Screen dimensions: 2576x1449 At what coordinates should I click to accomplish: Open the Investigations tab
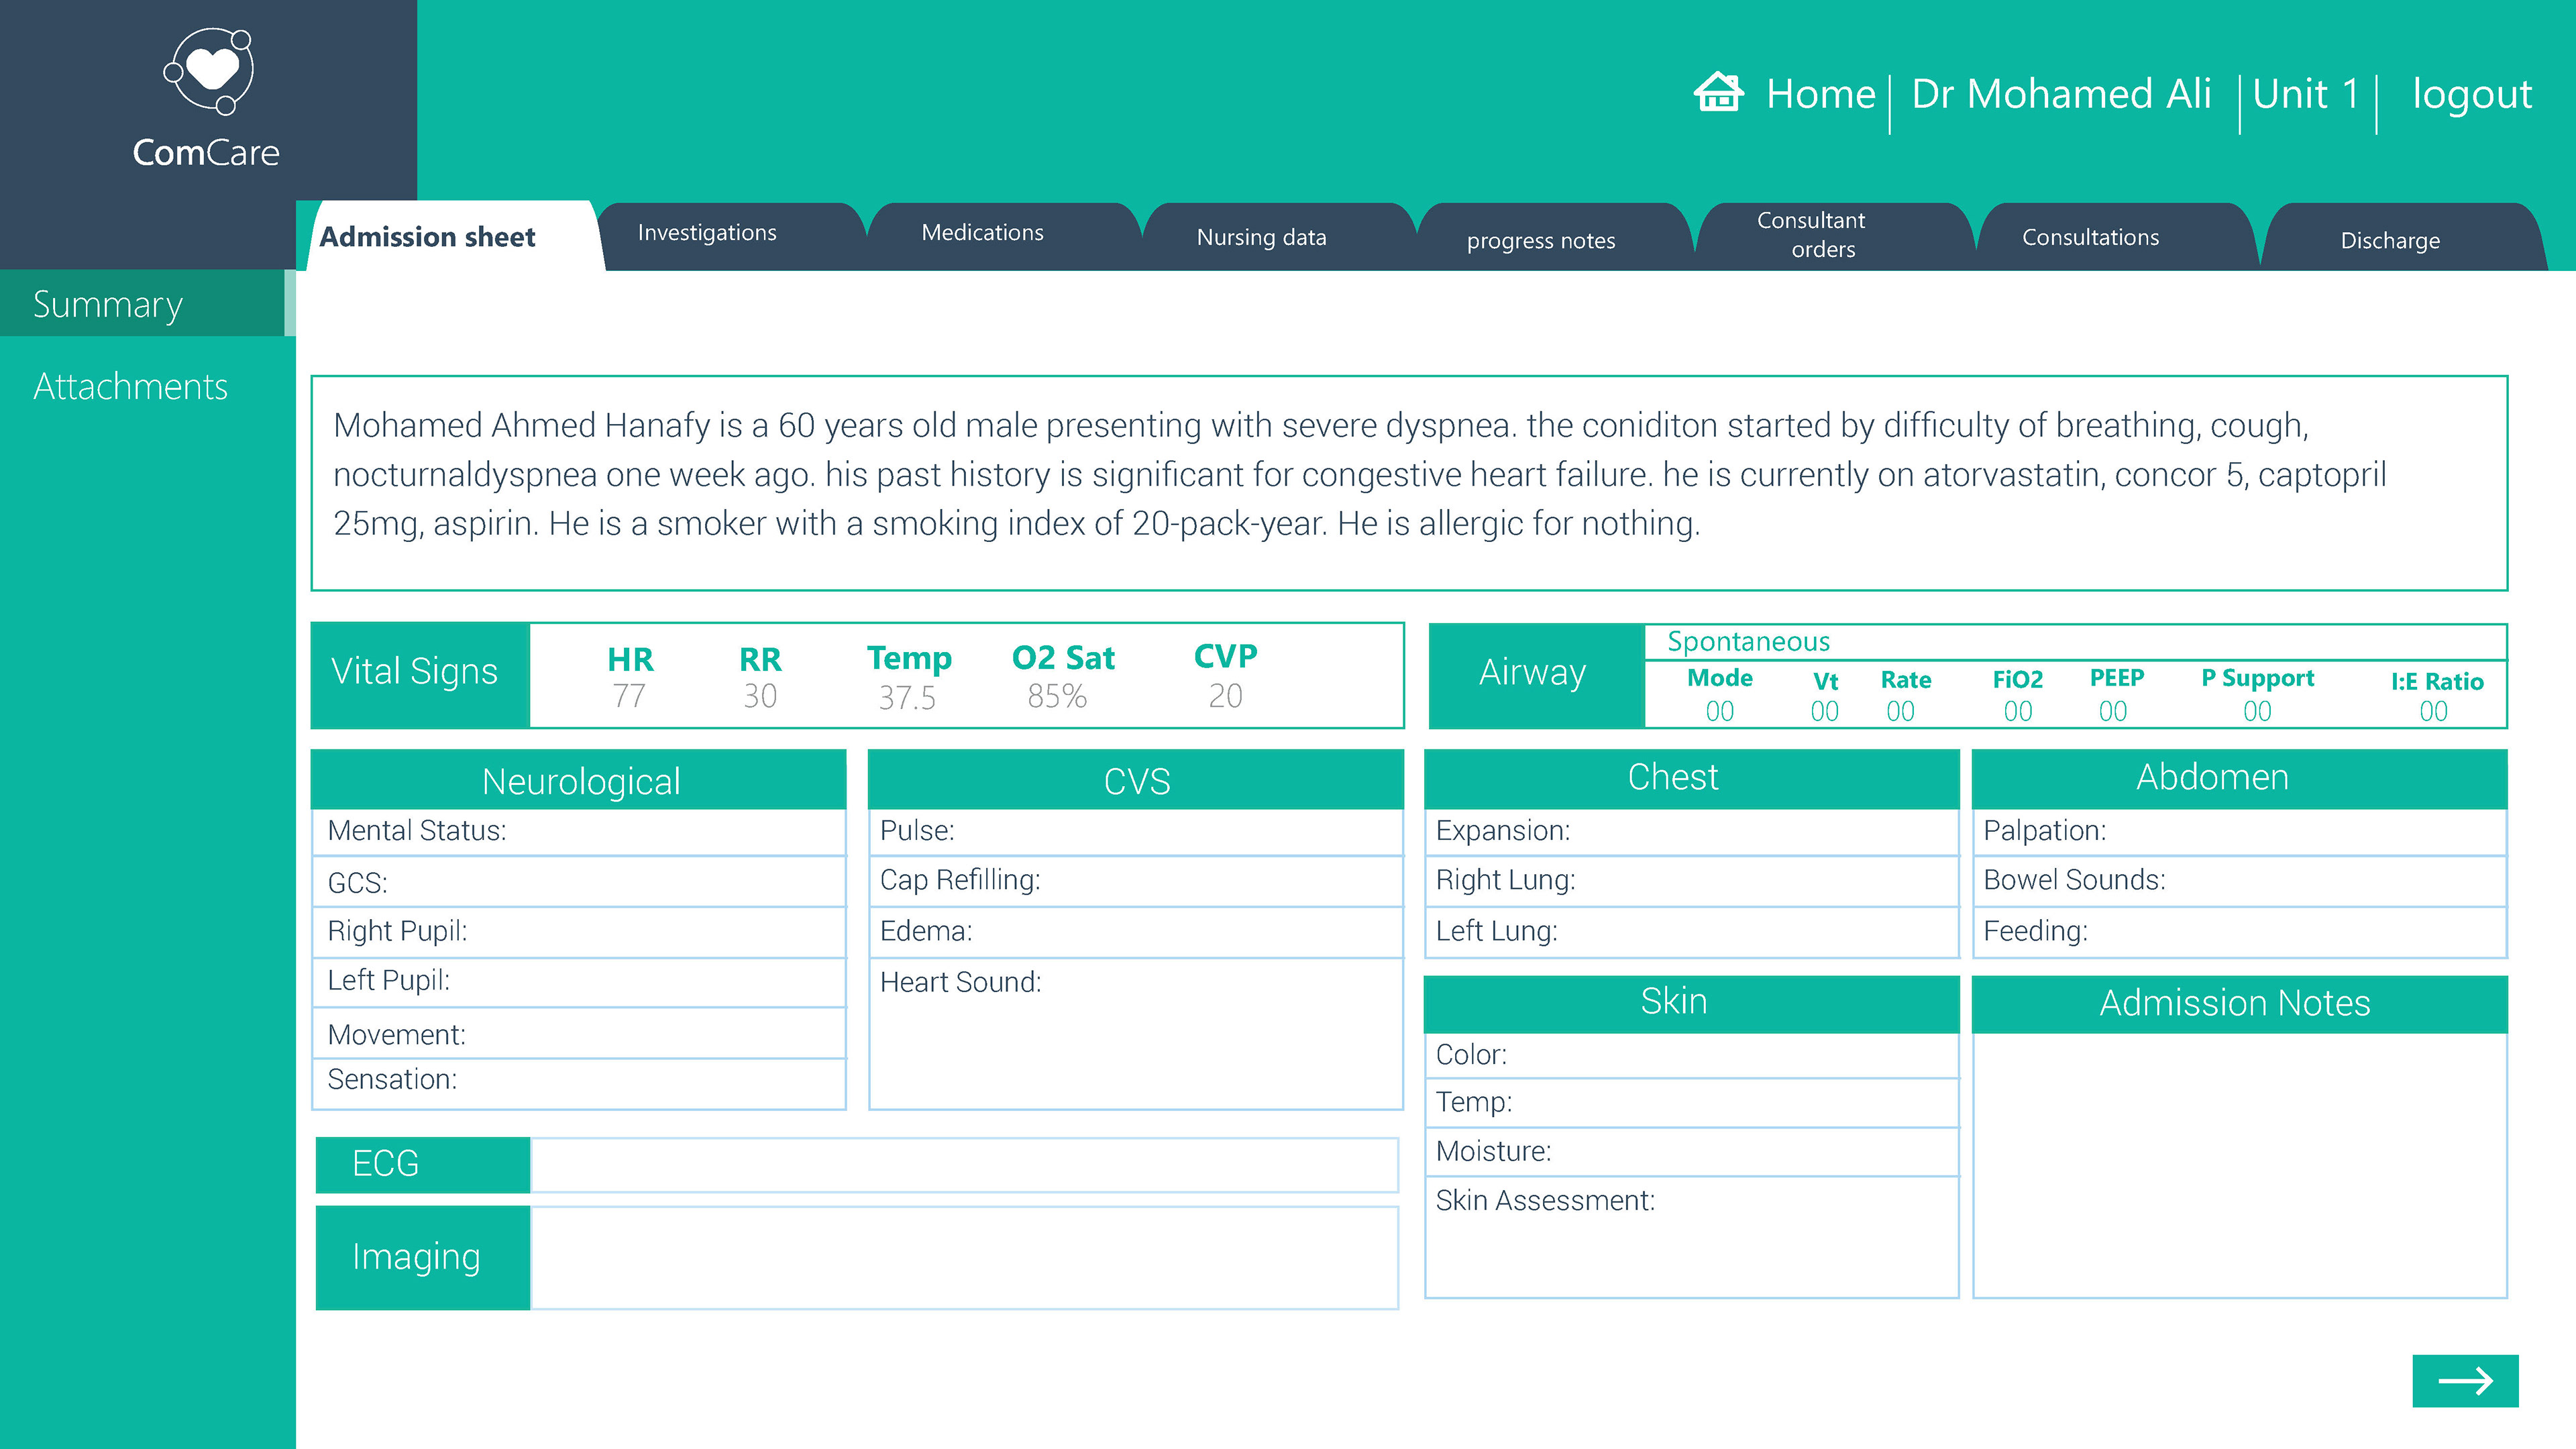click(707, 233)
